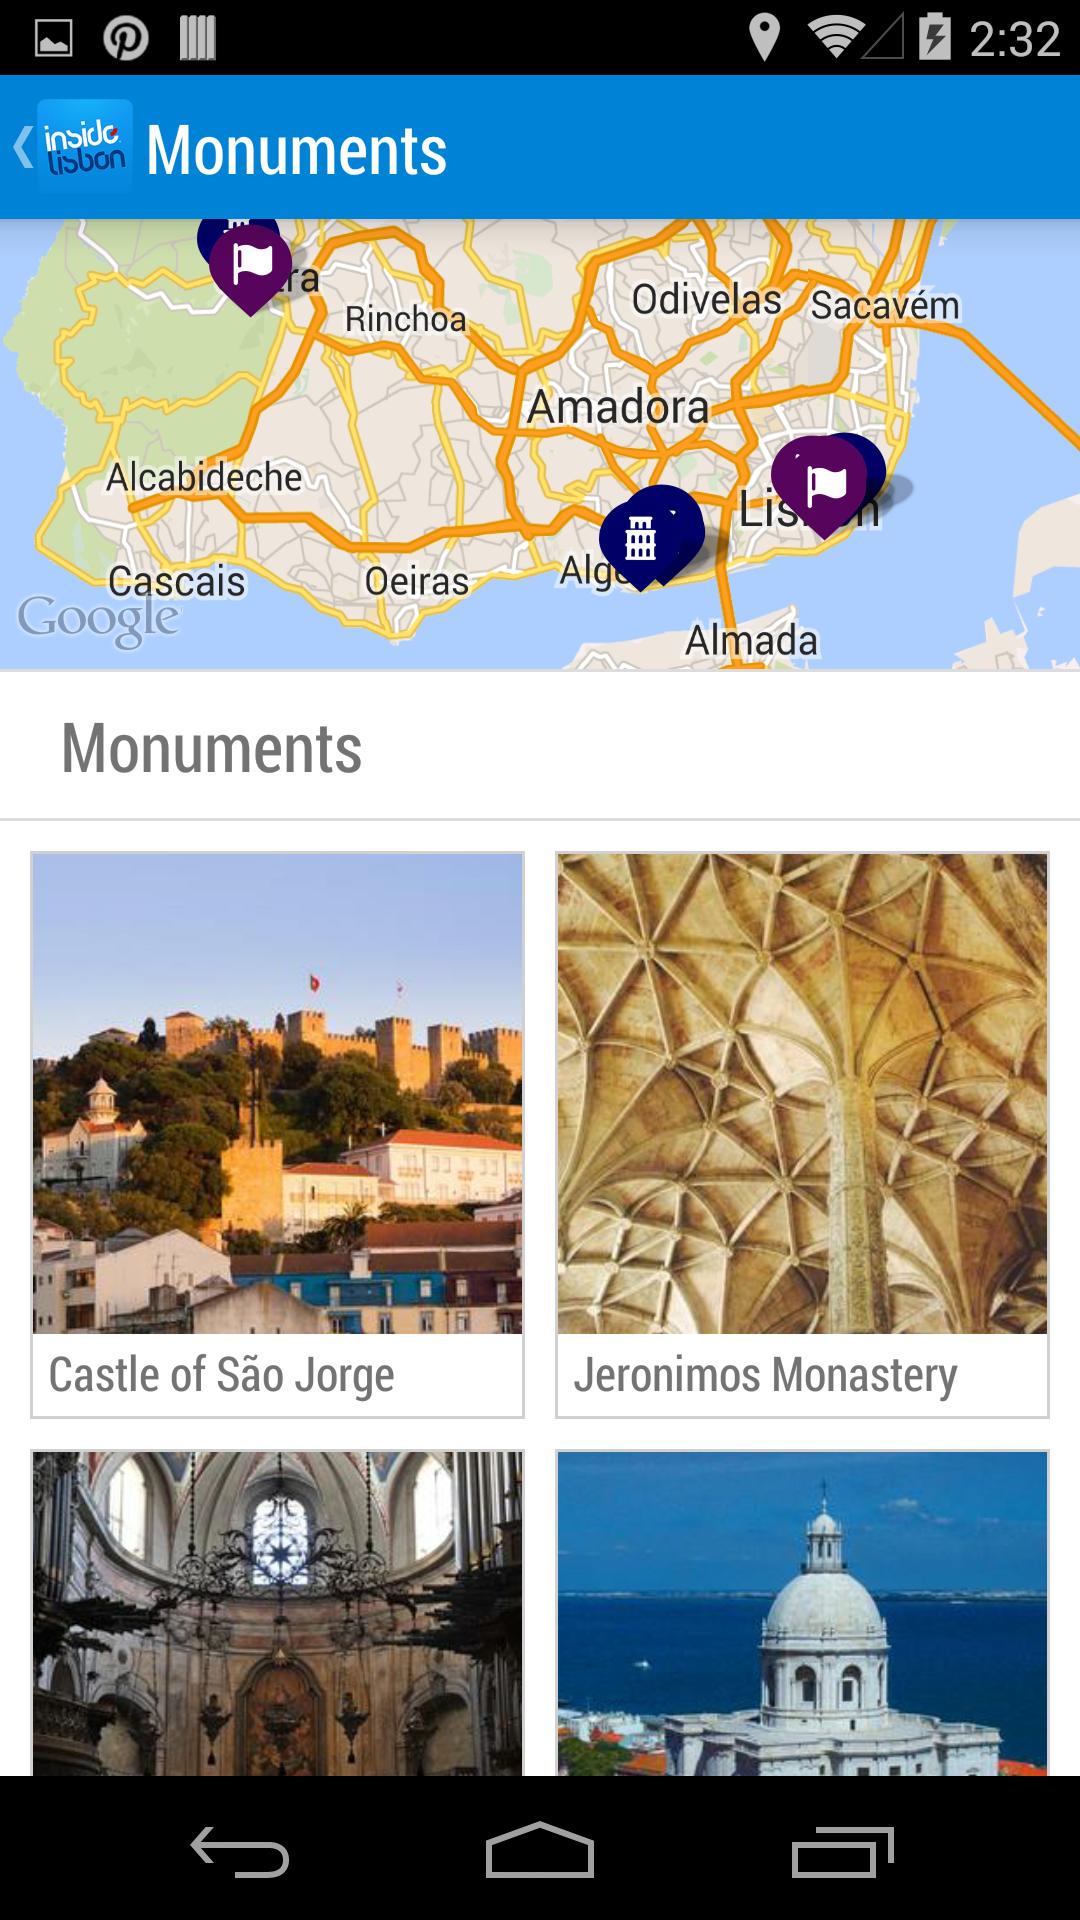
Task: Open the recent apps button
Action: 842,1852
